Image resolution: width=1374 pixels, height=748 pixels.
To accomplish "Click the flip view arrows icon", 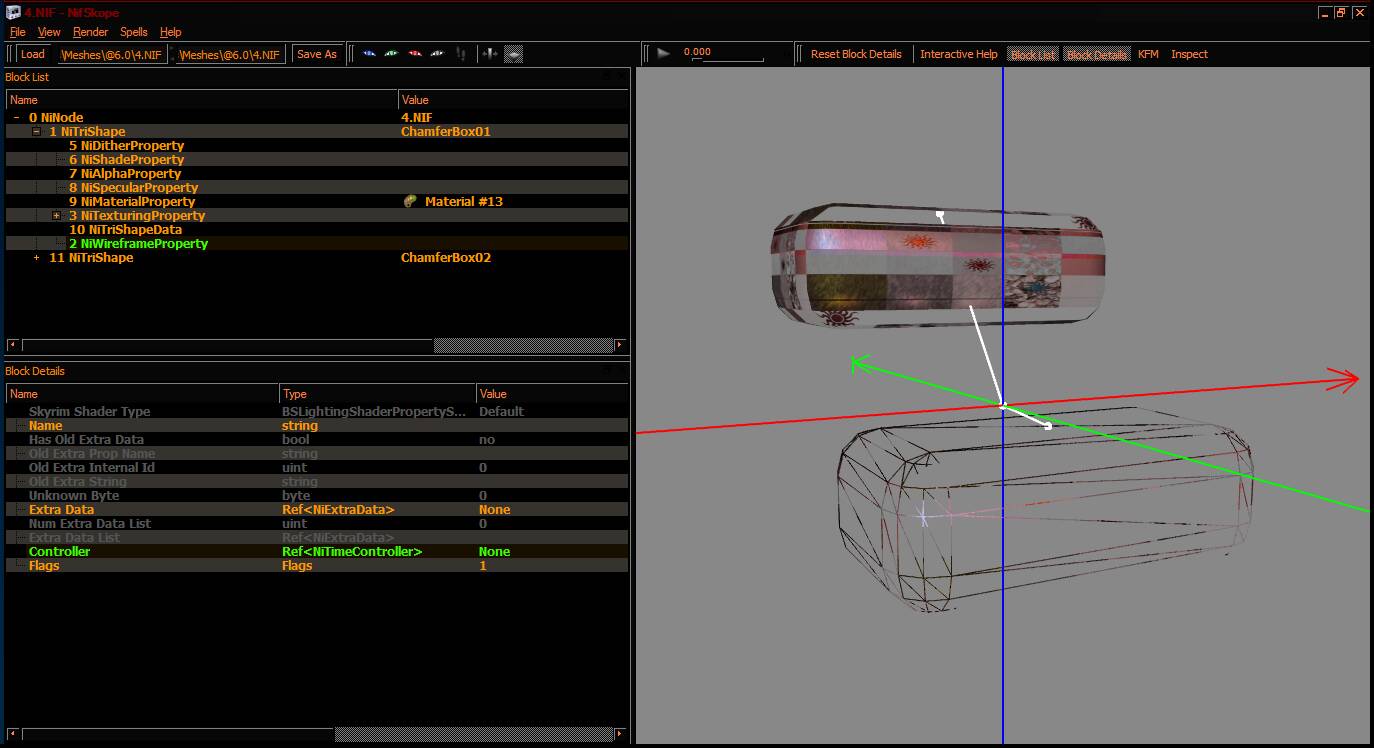I will (489, 54).
